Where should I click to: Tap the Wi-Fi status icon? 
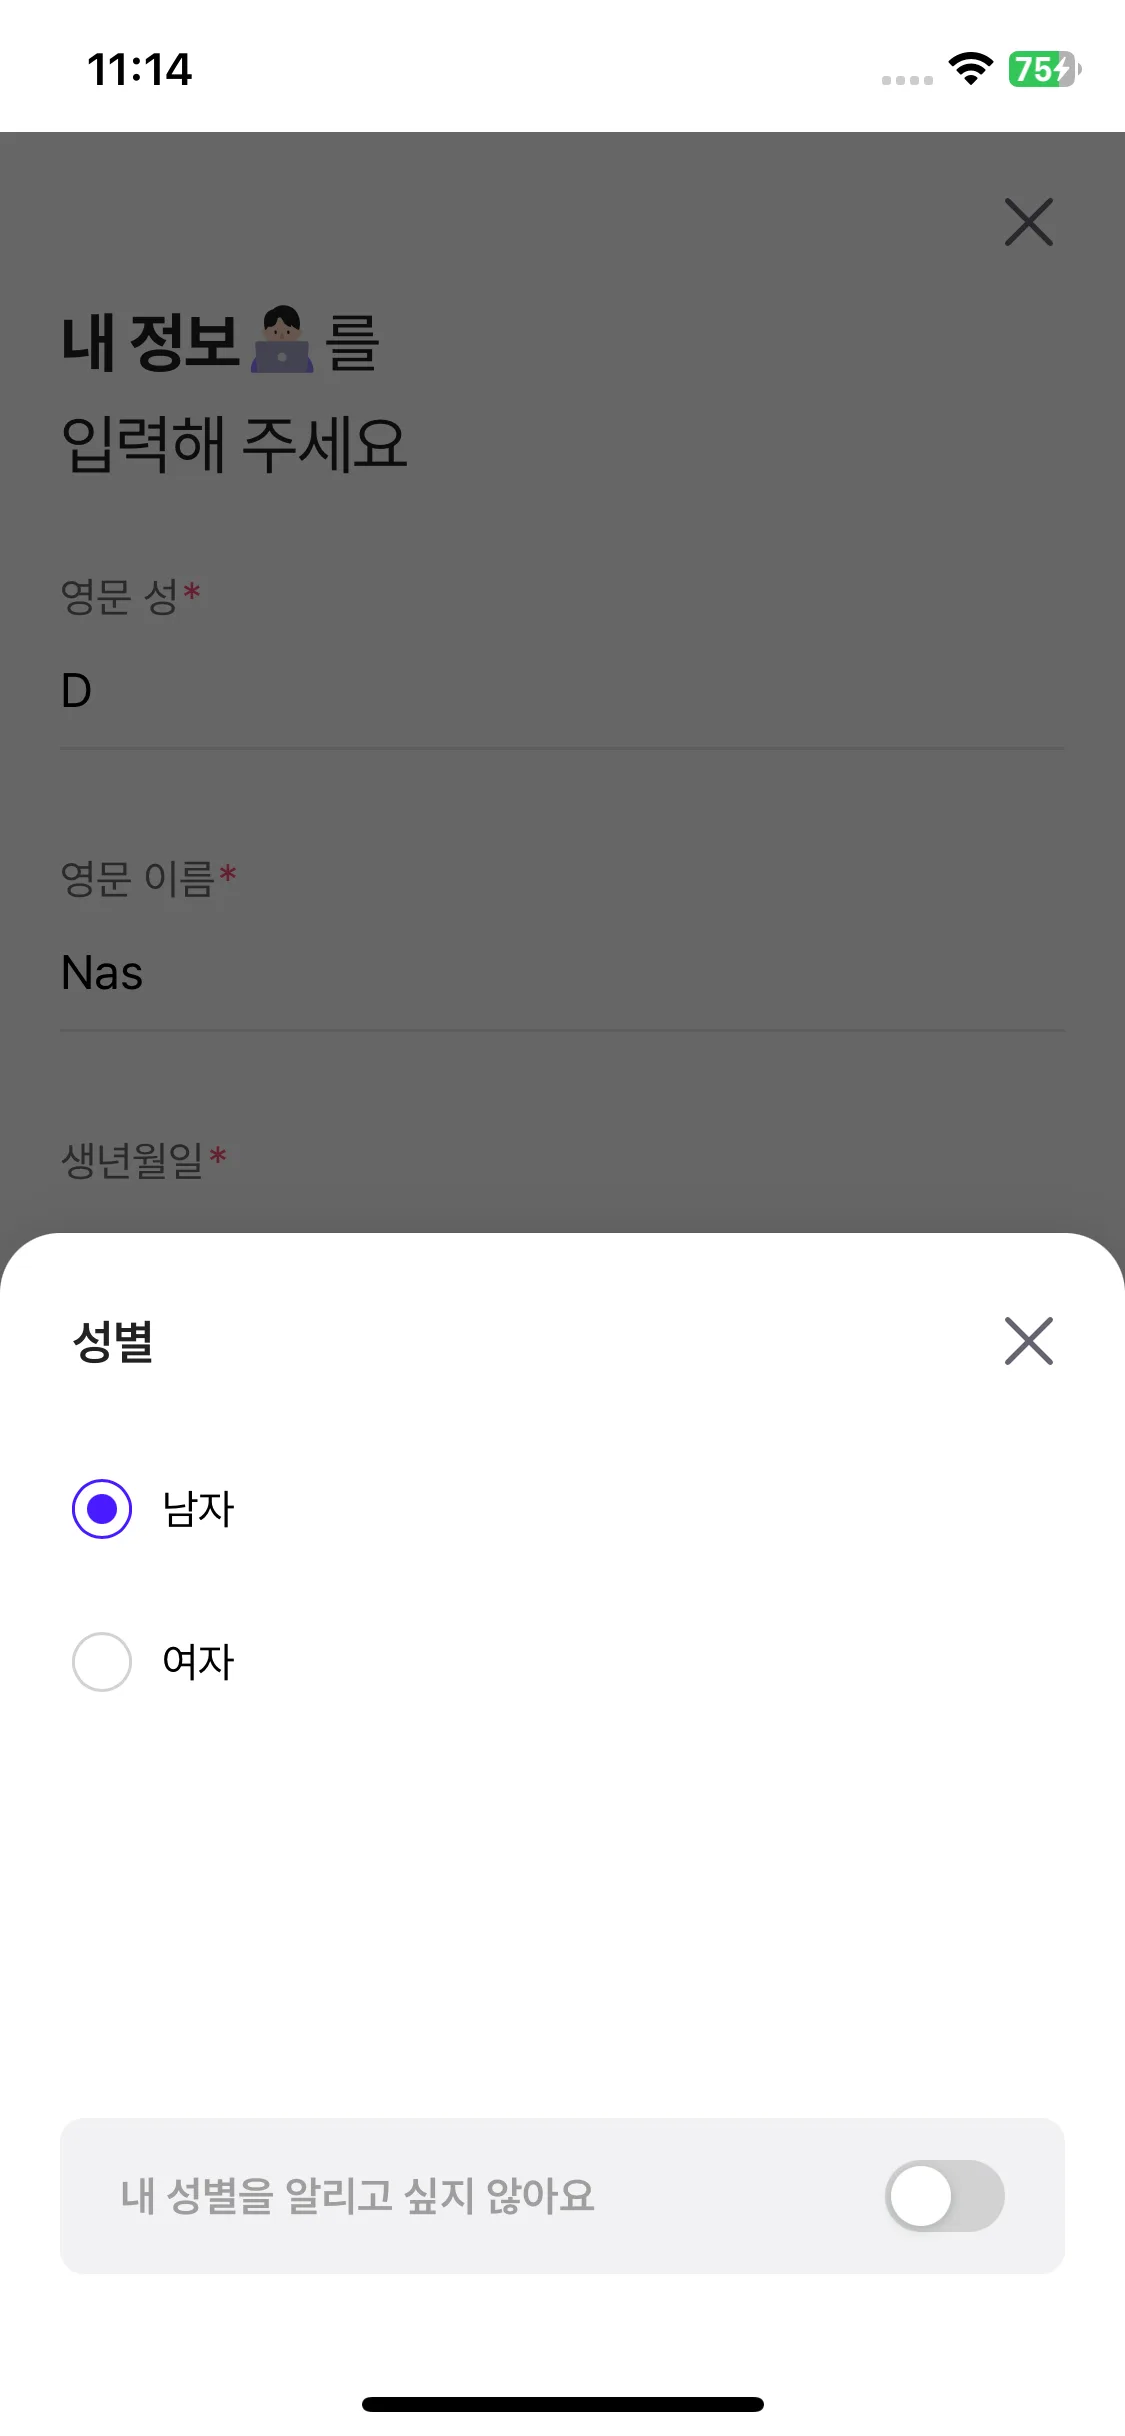(x=970, y=68)
